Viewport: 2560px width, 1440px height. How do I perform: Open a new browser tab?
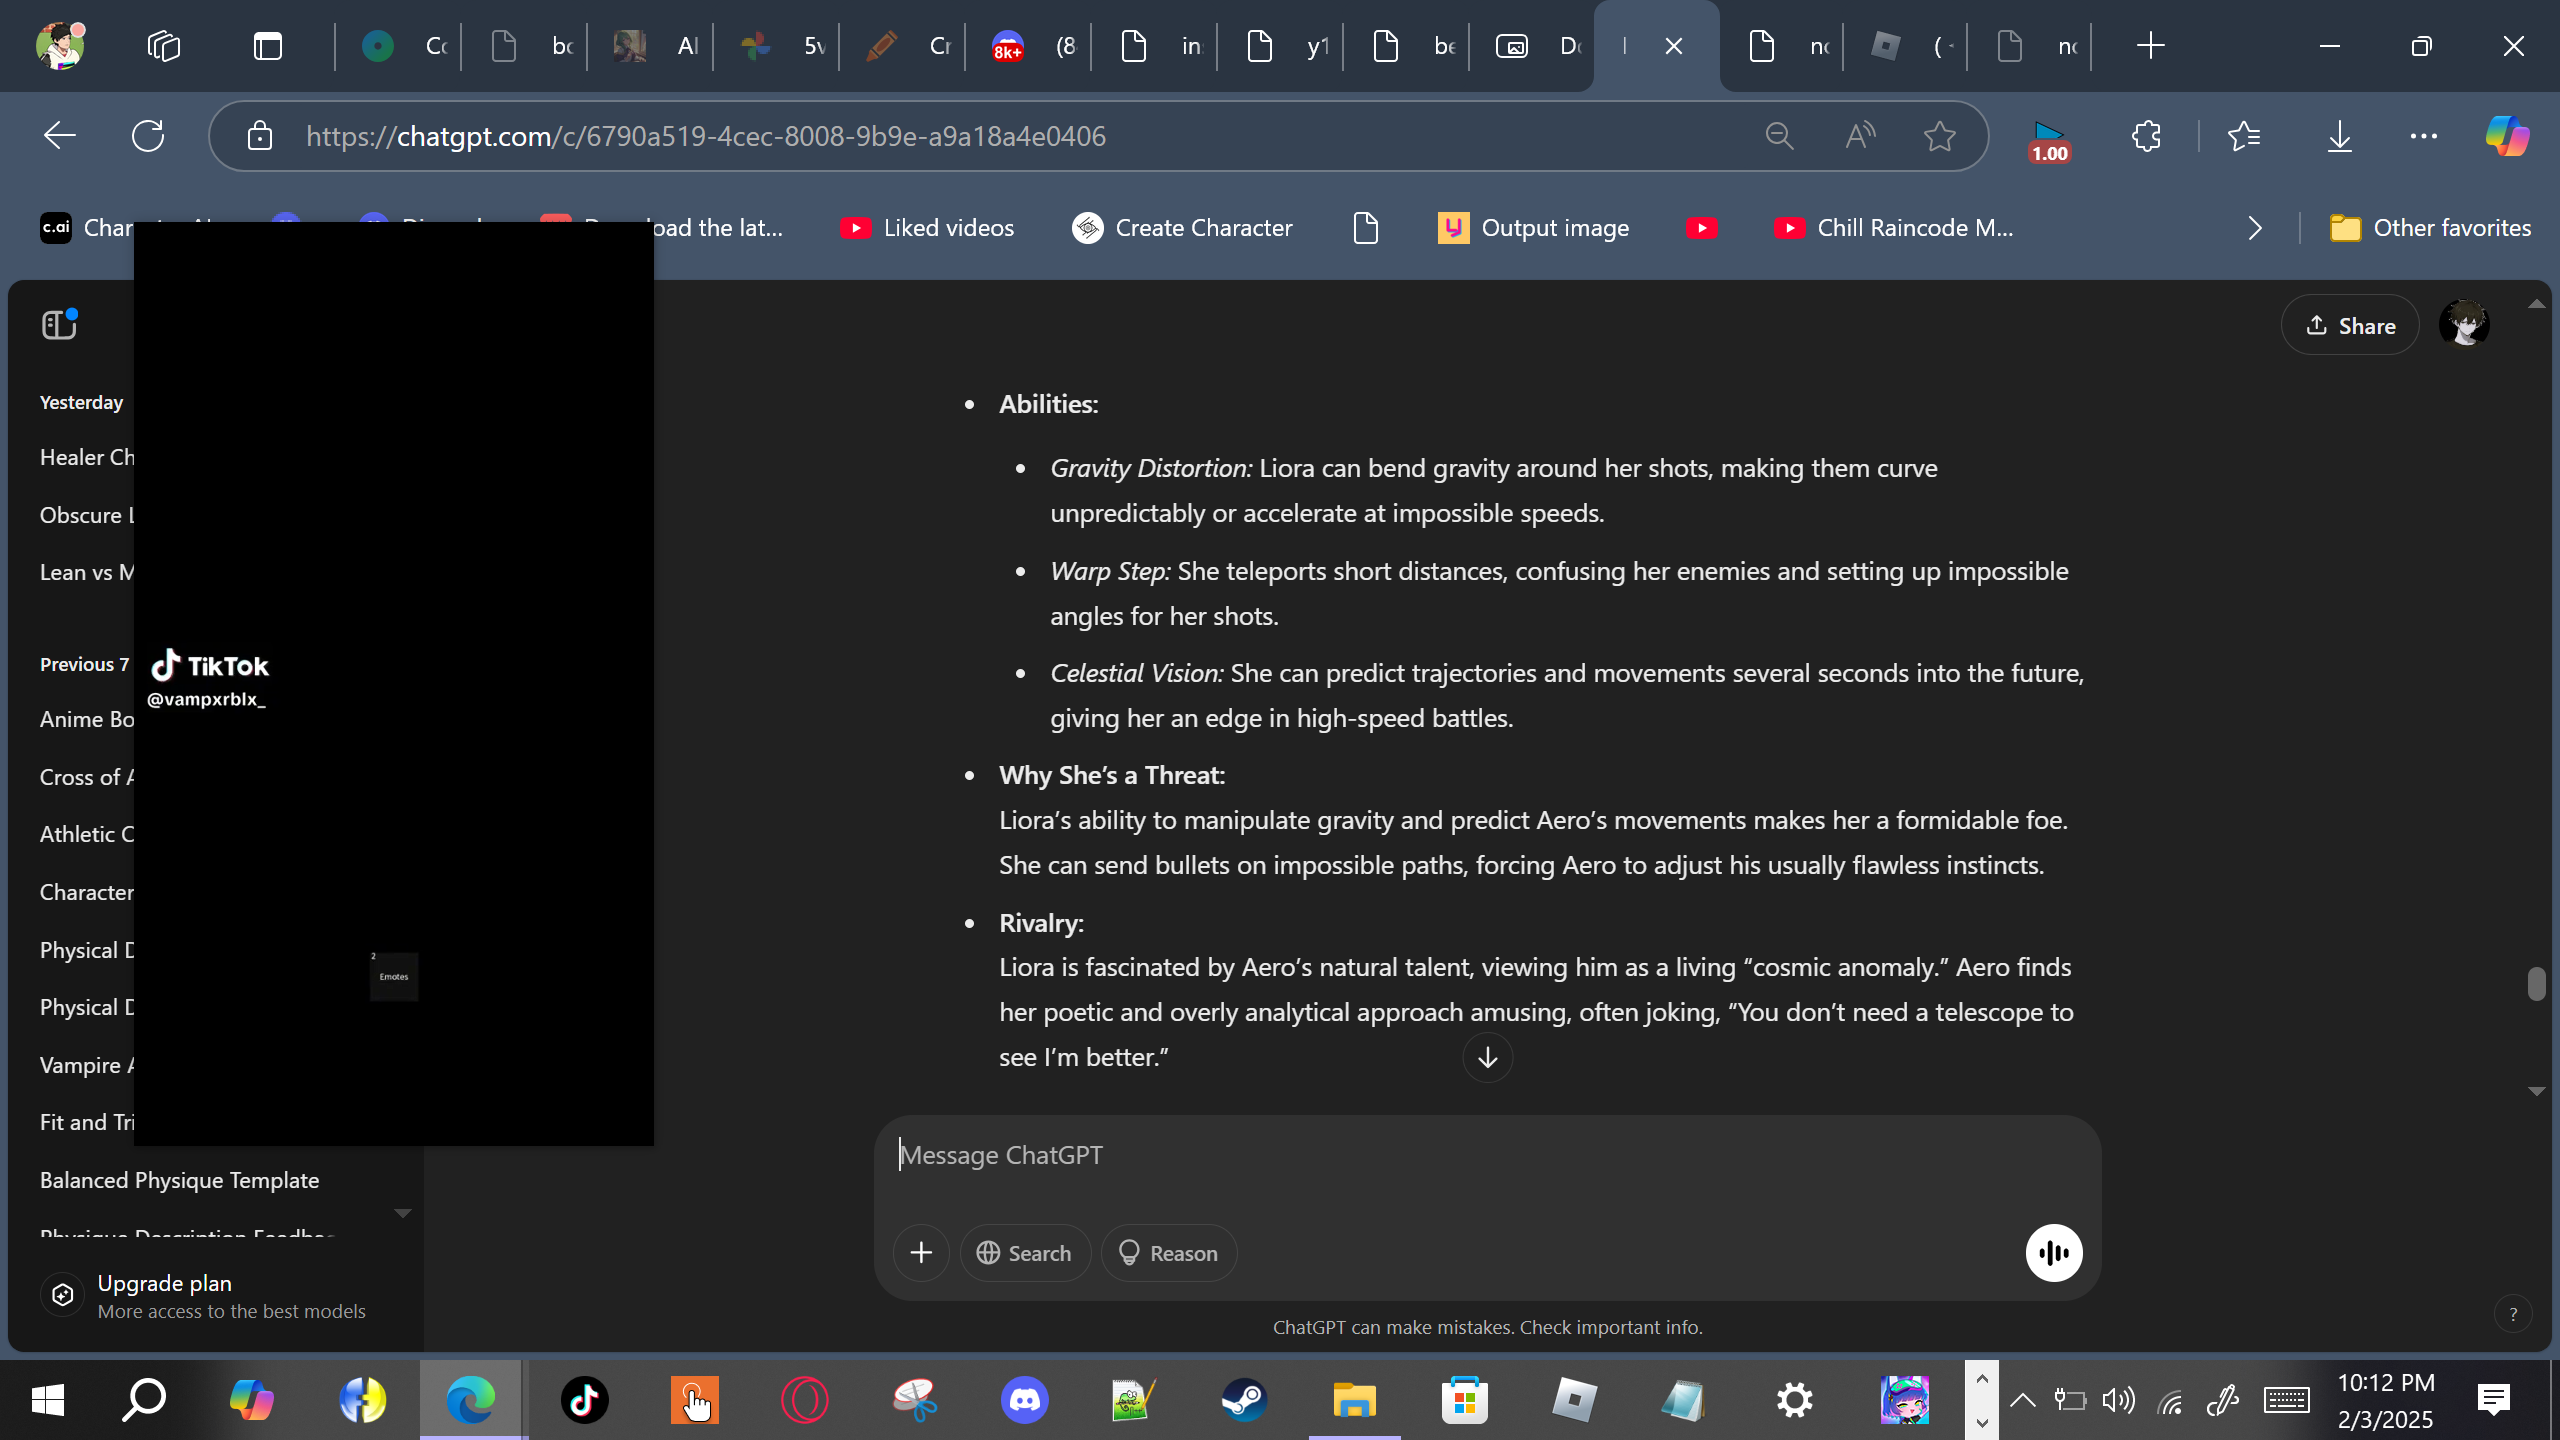(x=2150, y=46)
